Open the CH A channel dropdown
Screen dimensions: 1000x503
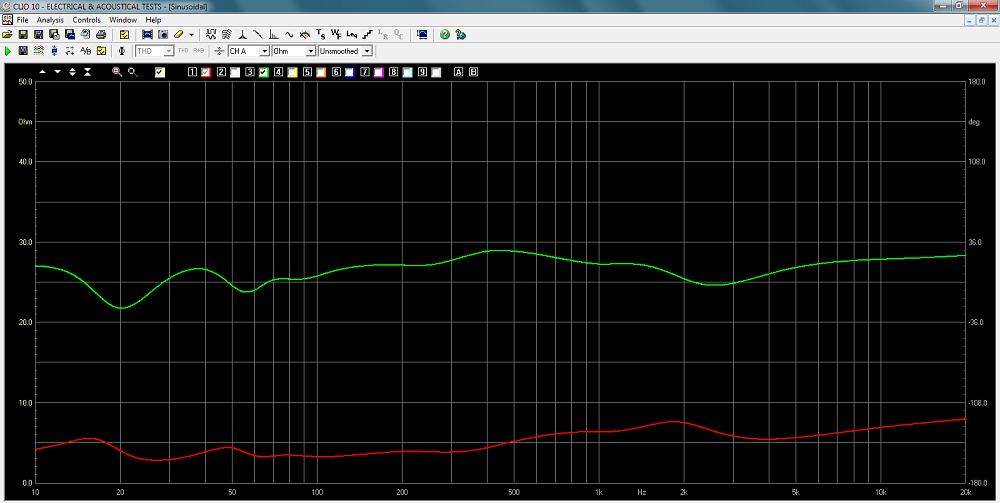click(x=264, y=51)
